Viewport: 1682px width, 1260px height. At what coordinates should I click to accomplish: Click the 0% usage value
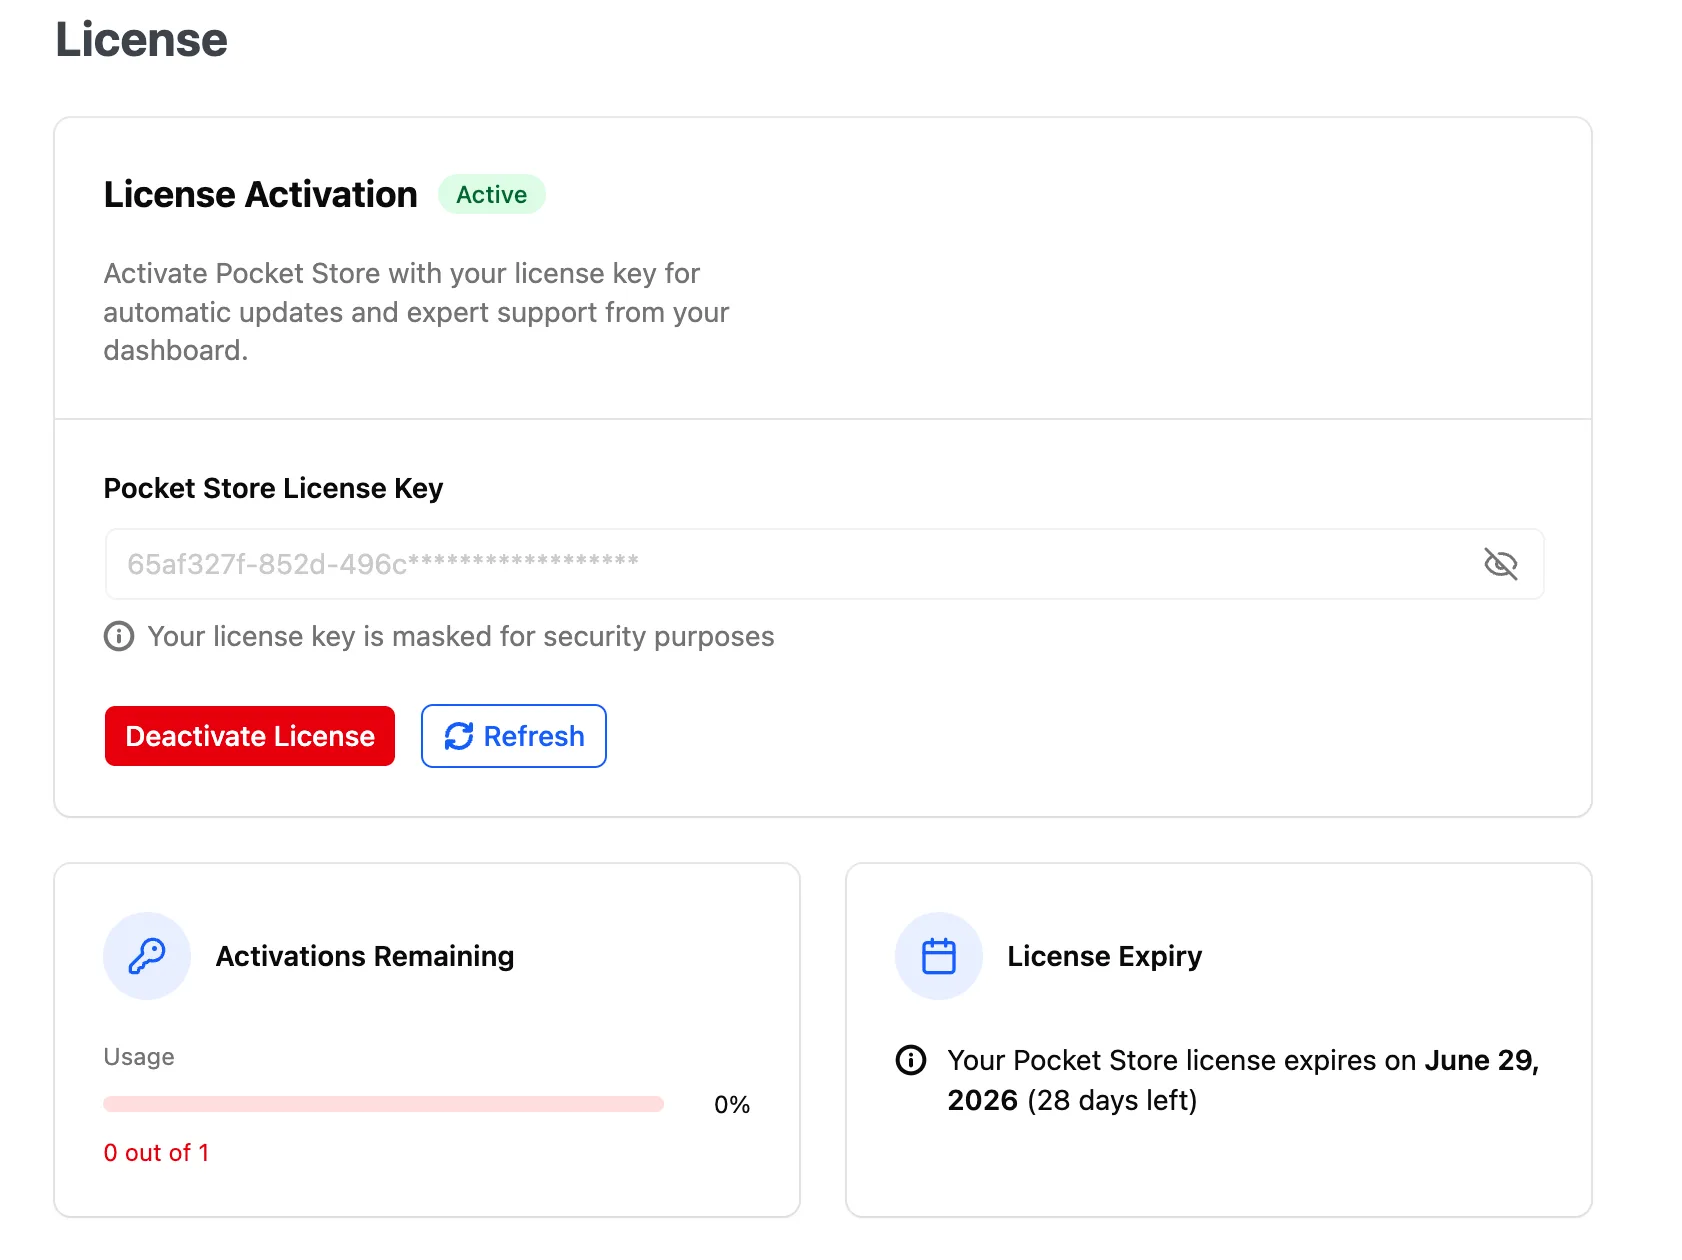point(732,1105)
